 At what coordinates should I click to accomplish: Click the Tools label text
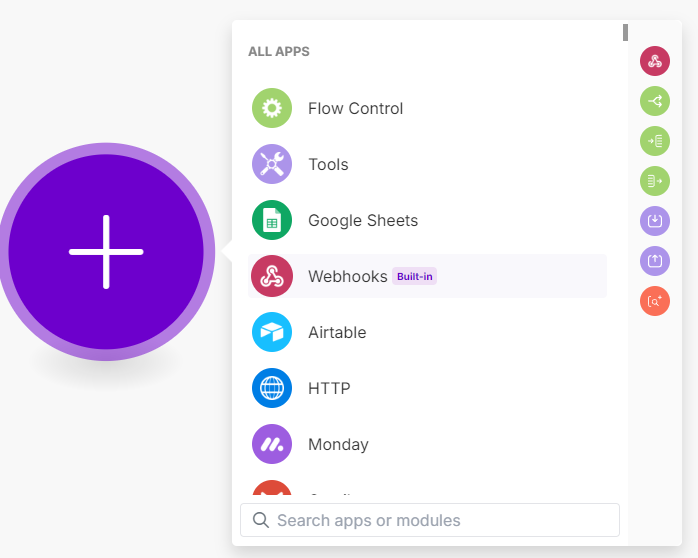click(x=329, y=165)
